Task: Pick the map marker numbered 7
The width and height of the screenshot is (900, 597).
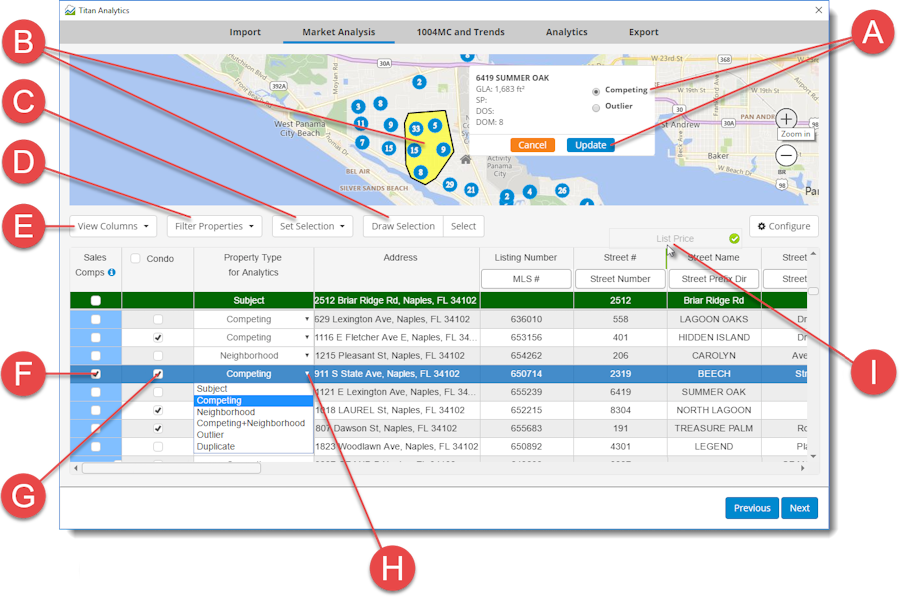Action: [362, 142]
